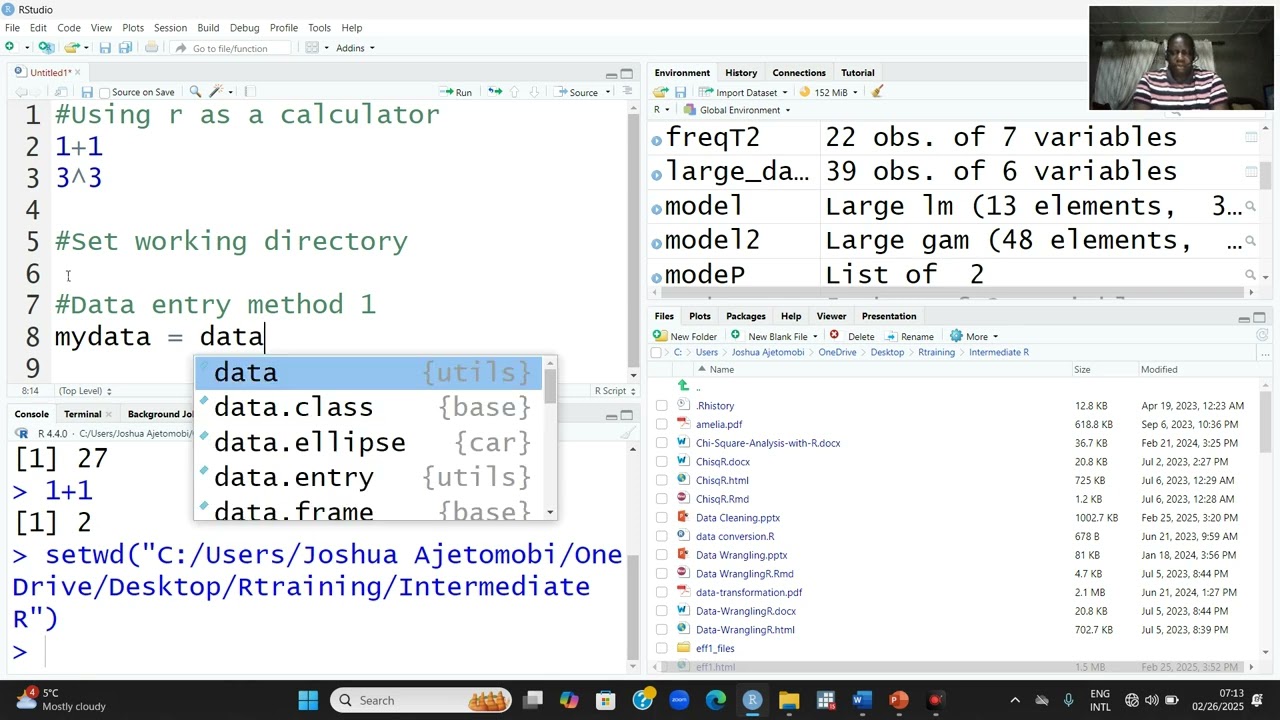Click the Find/Replace magnifier icon in editor
Image resolution: width=1280 pixels, height=720 pixels.
(195, 92)
